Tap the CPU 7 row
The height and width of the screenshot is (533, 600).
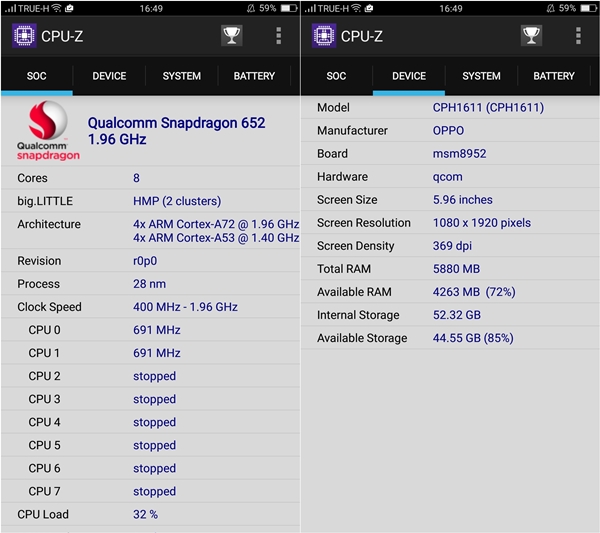[150, 491]
